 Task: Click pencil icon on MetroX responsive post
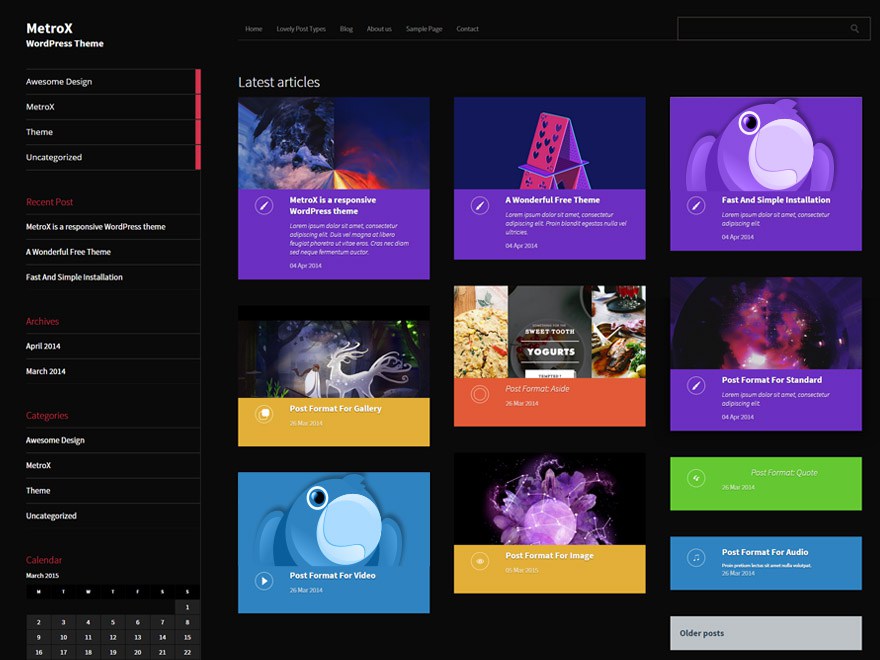pyautogui.click(x=264, y=205)
